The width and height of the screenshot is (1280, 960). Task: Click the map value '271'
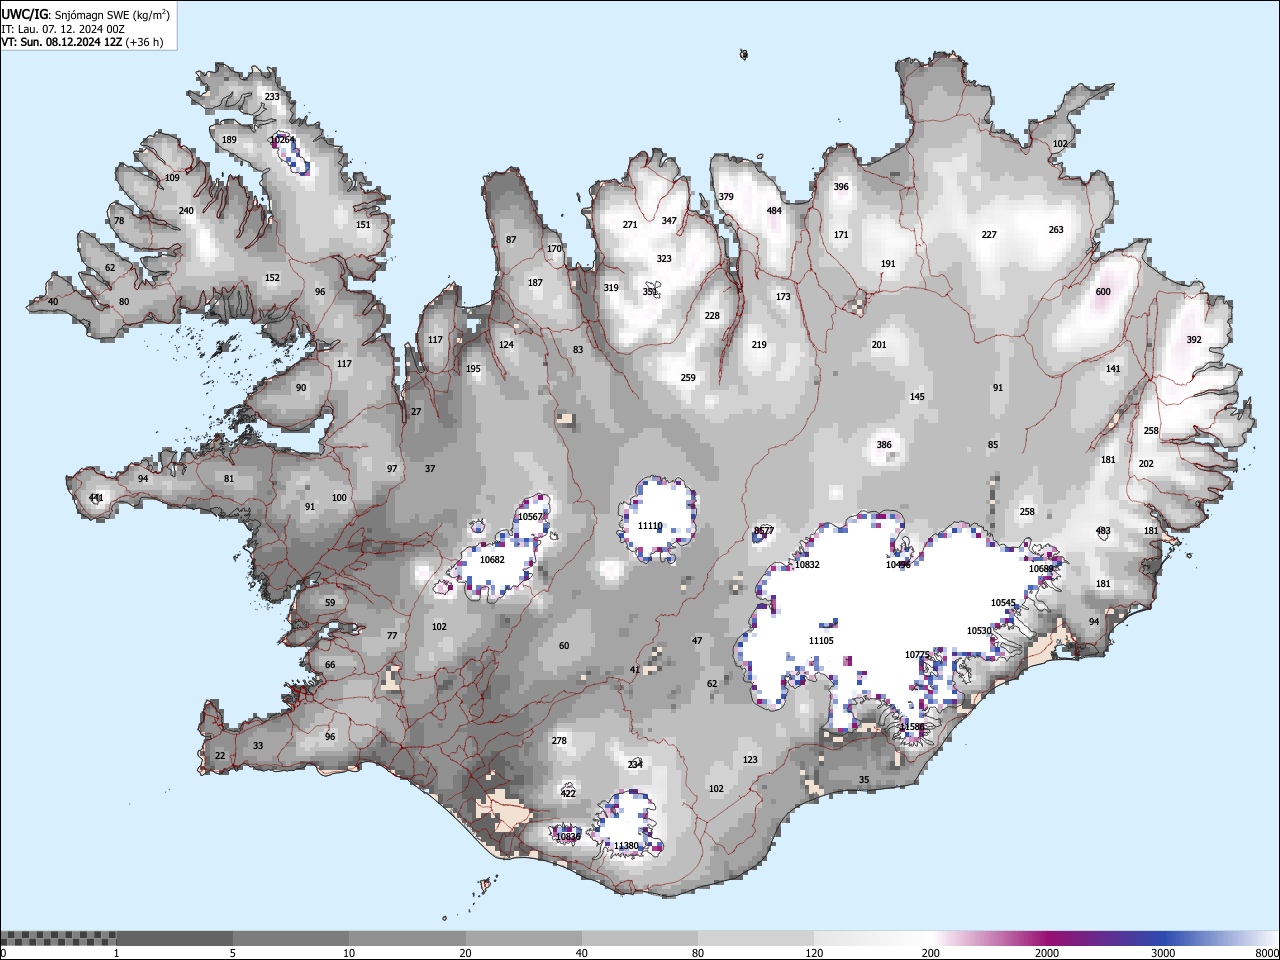coord(630,225)
